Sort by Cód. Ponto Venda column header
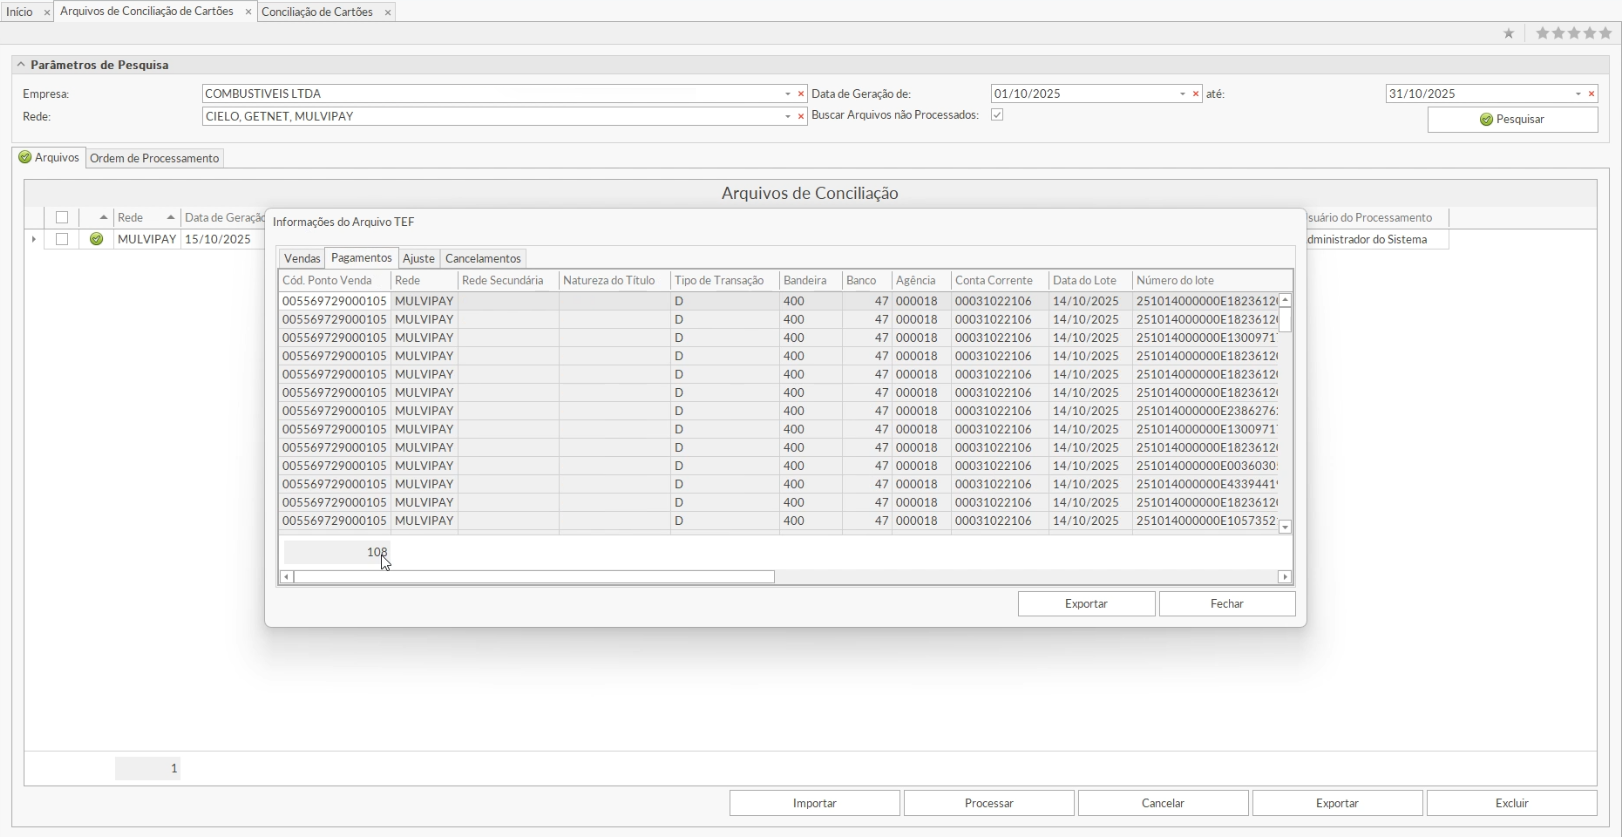Image resolution: width=1622 pixels, height=837 pixels. pos(334,281)
